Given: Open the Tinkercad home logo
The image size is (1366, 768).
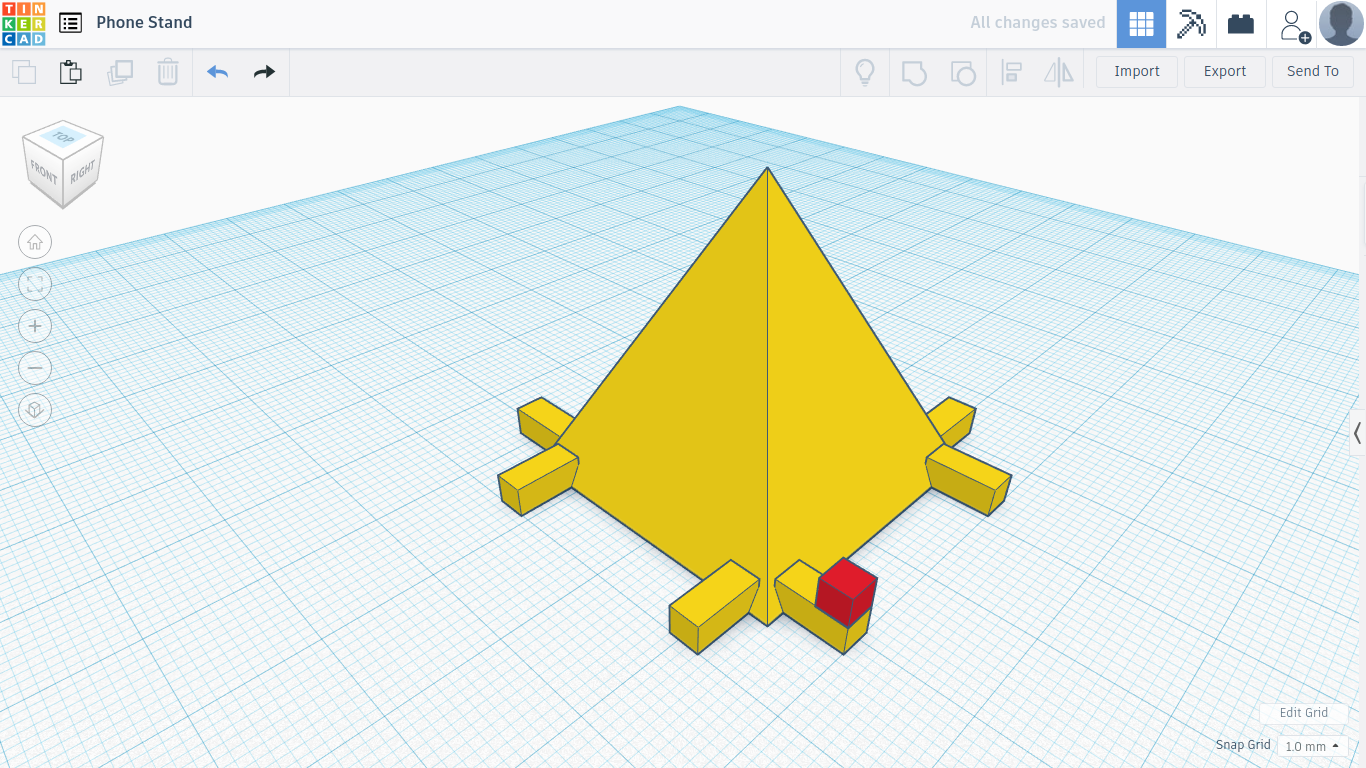Looking at the screenshot, I should pyautogui.click(x=23, y=23).
